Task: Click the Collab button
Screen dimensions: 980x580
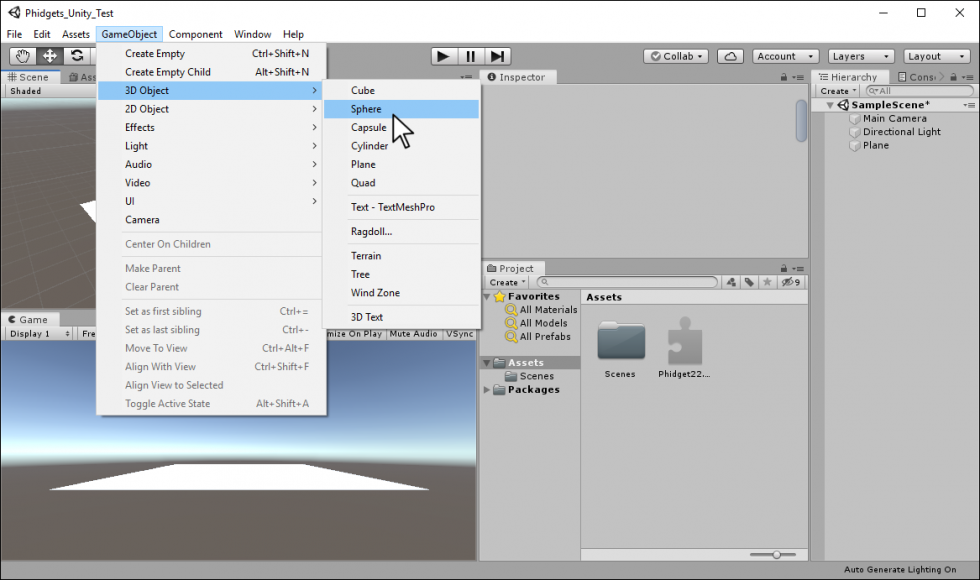Action: (676, 56)
